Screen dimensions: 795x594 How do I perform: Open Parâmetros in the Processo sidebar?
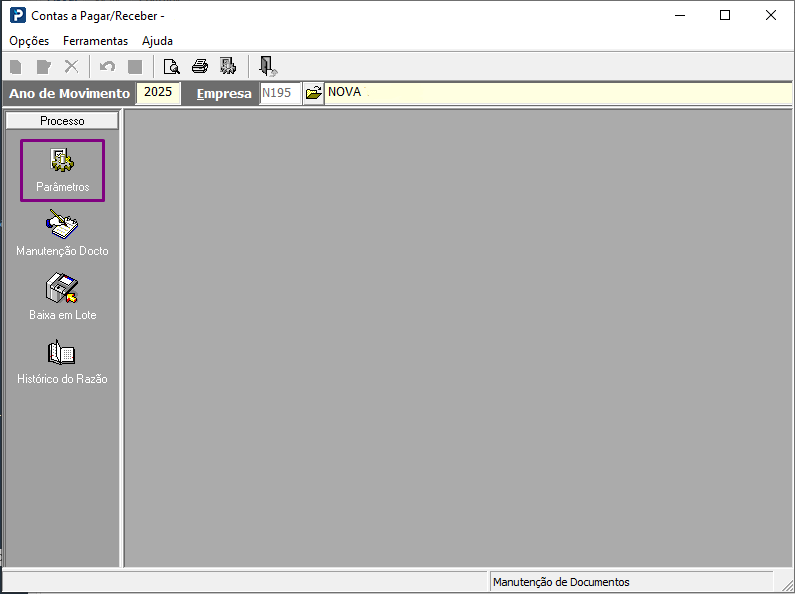[x=62, y=170]
